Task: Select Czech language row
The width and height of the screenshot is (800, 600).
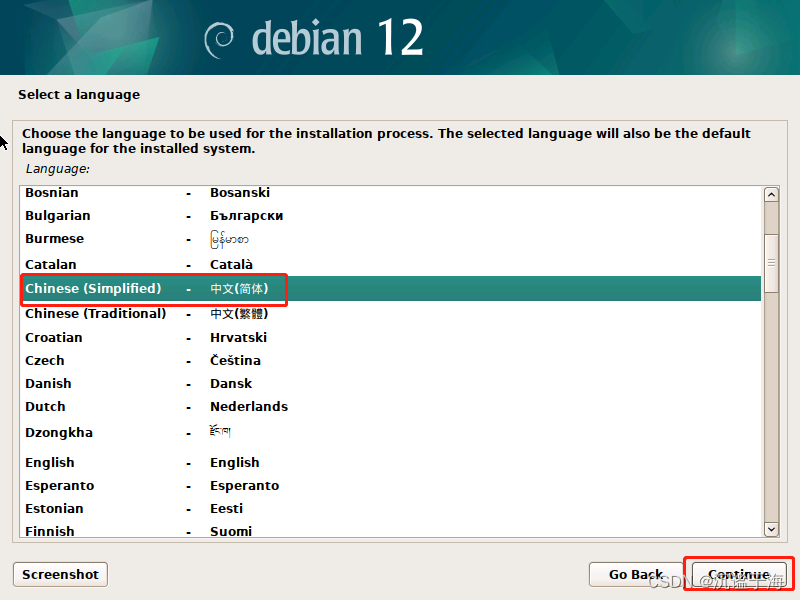Action: [x=391, y=360]
